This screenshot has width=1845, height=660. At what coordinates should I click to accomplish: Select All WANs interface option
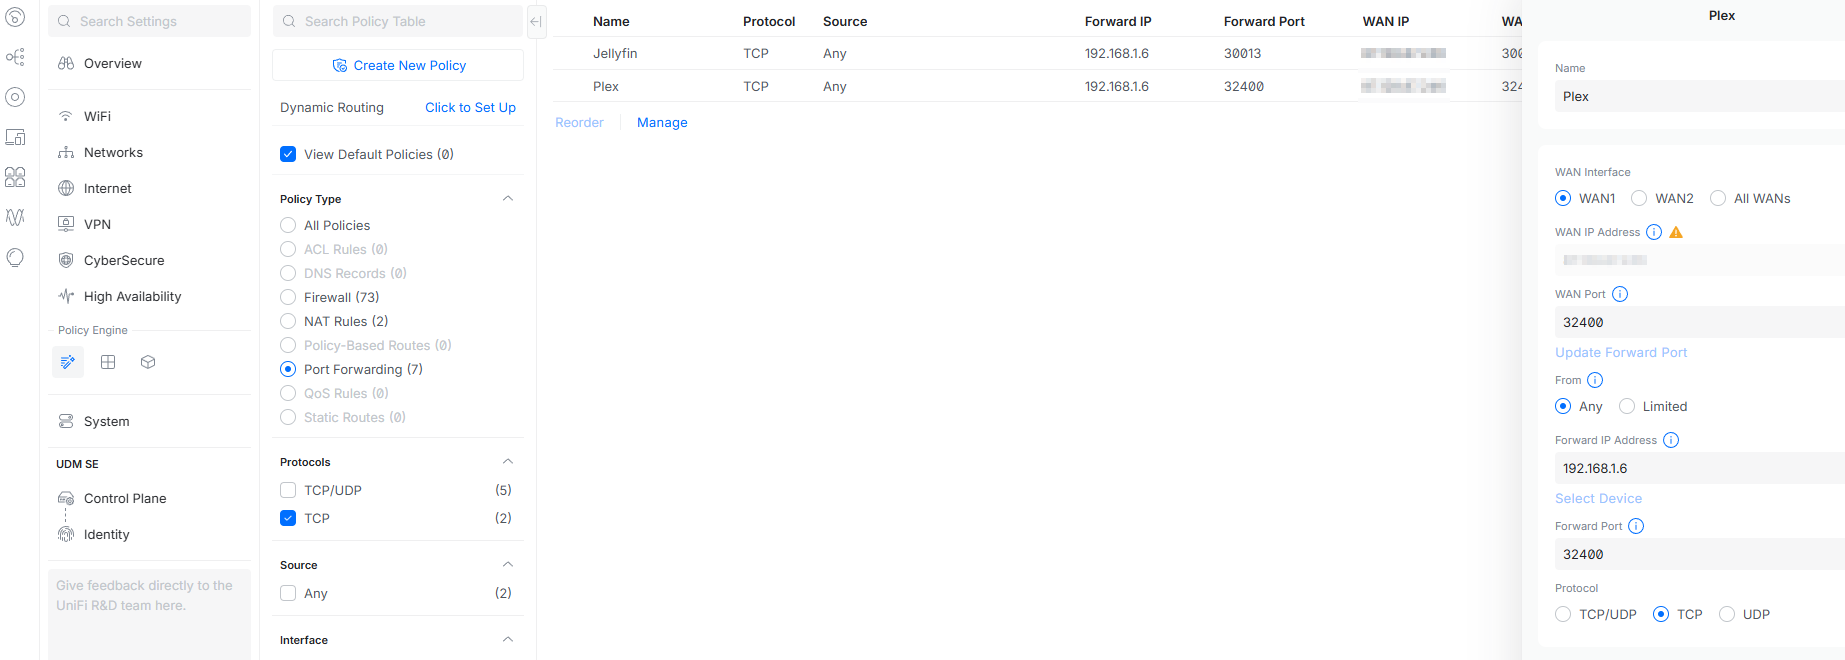pos(1718,198)
